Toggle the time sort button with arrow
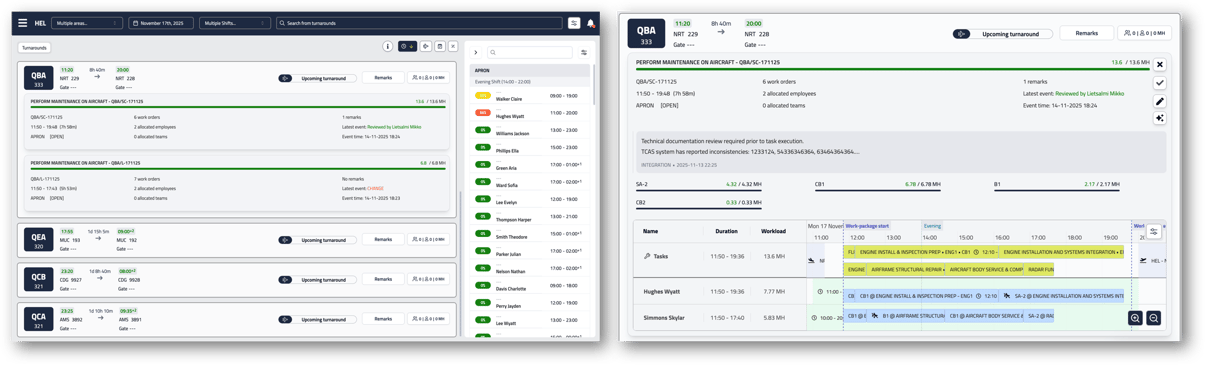Viewport: 1205px width, 365px height. (x=407, y=46)
